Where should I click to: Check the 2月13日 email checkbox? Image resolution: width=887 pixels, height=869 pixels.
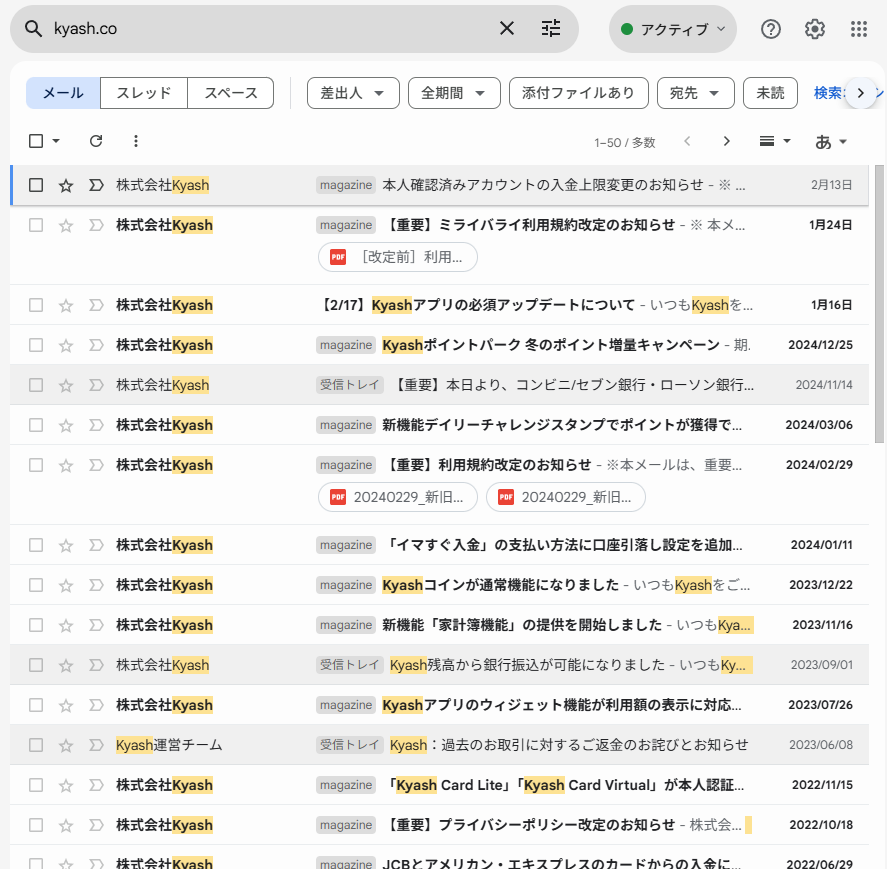[x=36, y=185]
